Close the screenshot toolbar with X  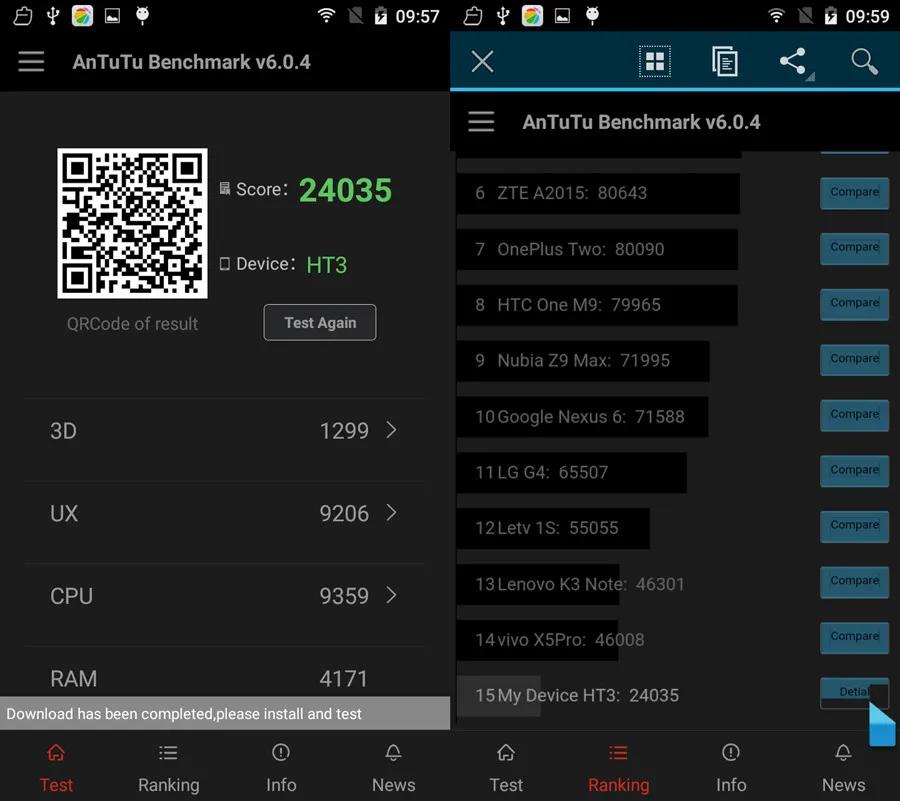pyautogui.click(x=482, y=61)
